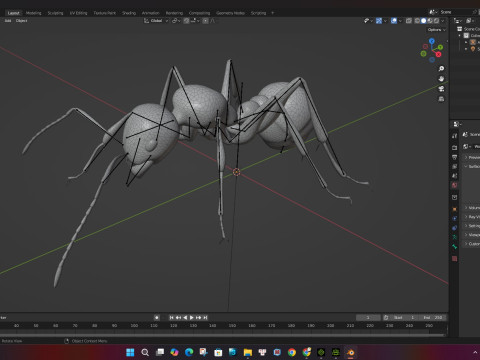Jump to the timeline start frame

coord(172,318)
